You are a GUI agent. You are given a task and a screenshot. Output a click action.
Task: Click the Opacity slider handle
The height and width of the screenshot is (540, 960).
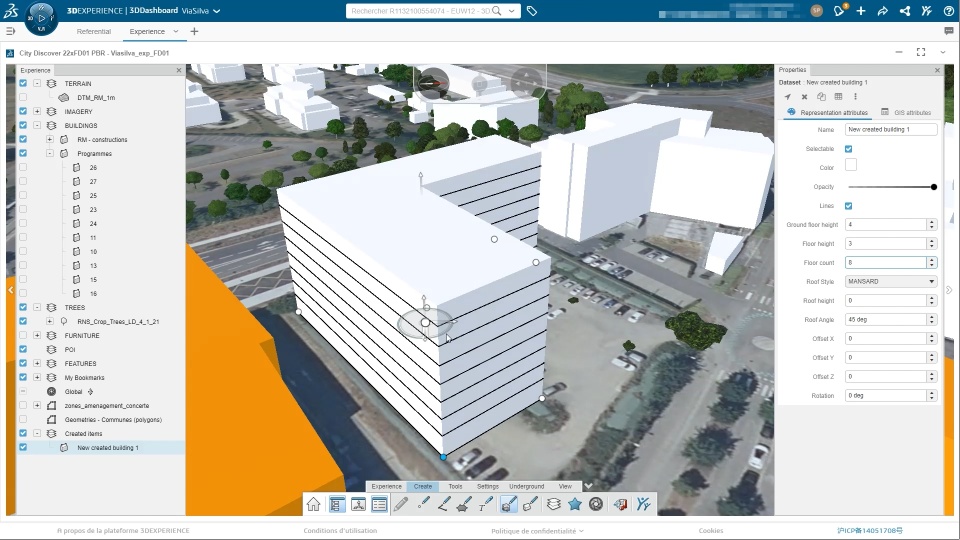(934, 187)
